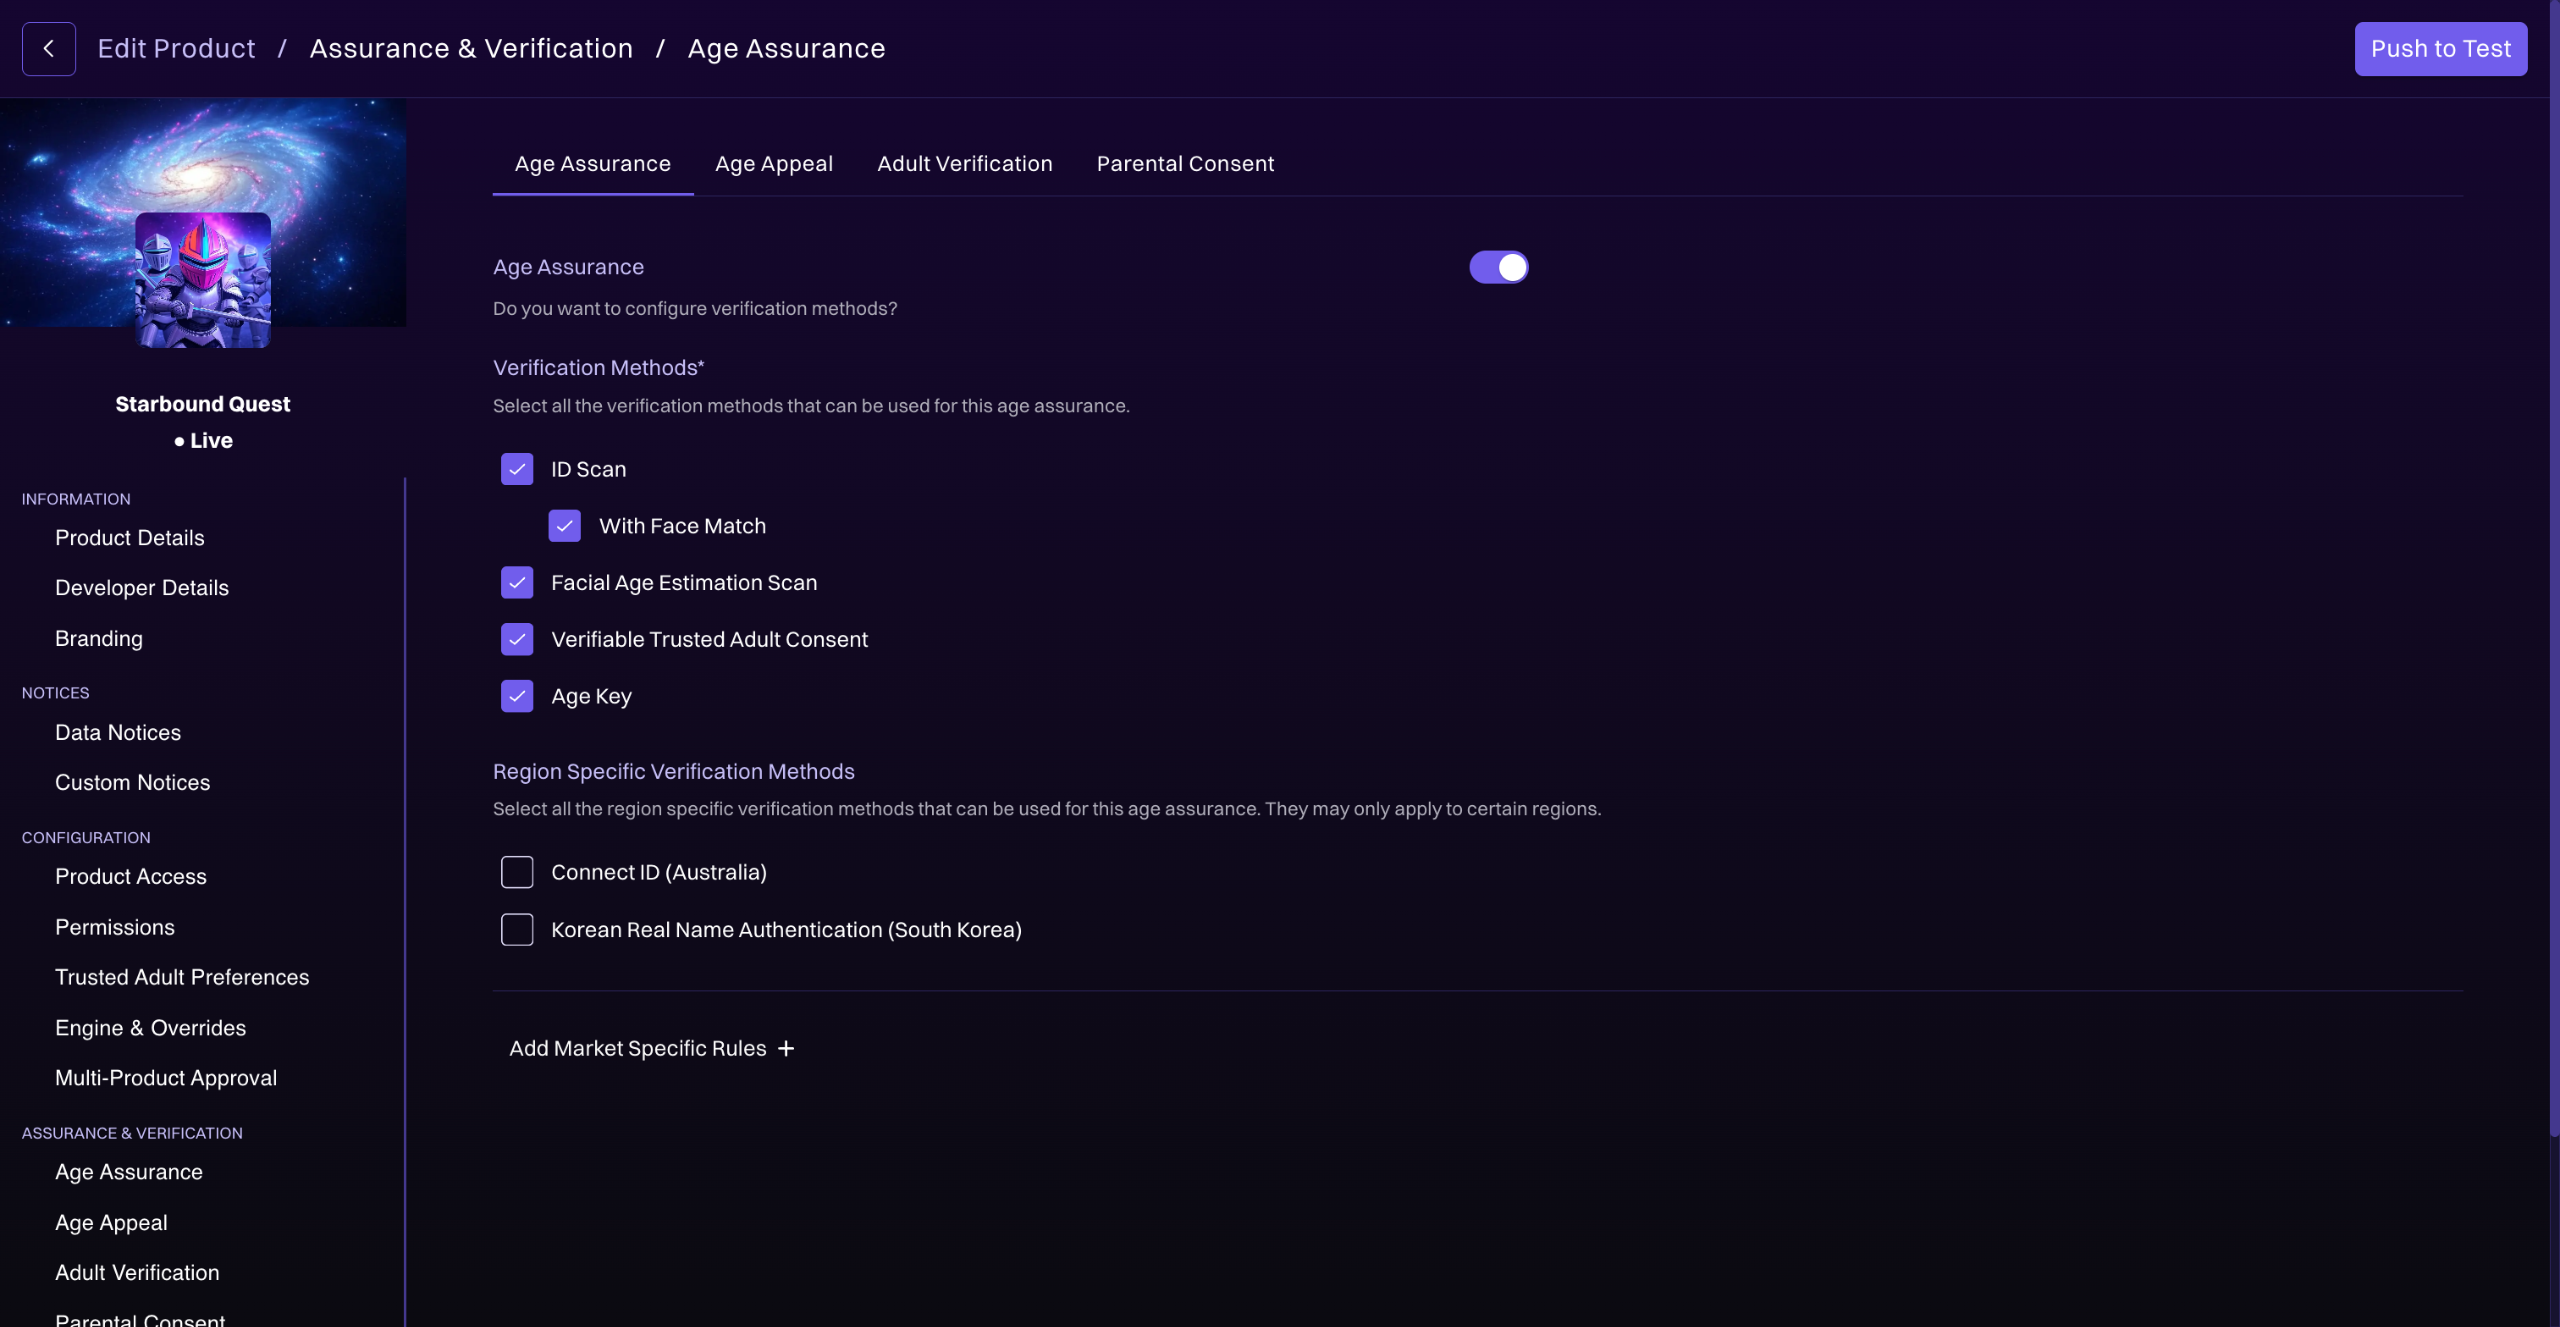
Task: Uncheck the ID Scan checkbox
Action: coord(517,469)
